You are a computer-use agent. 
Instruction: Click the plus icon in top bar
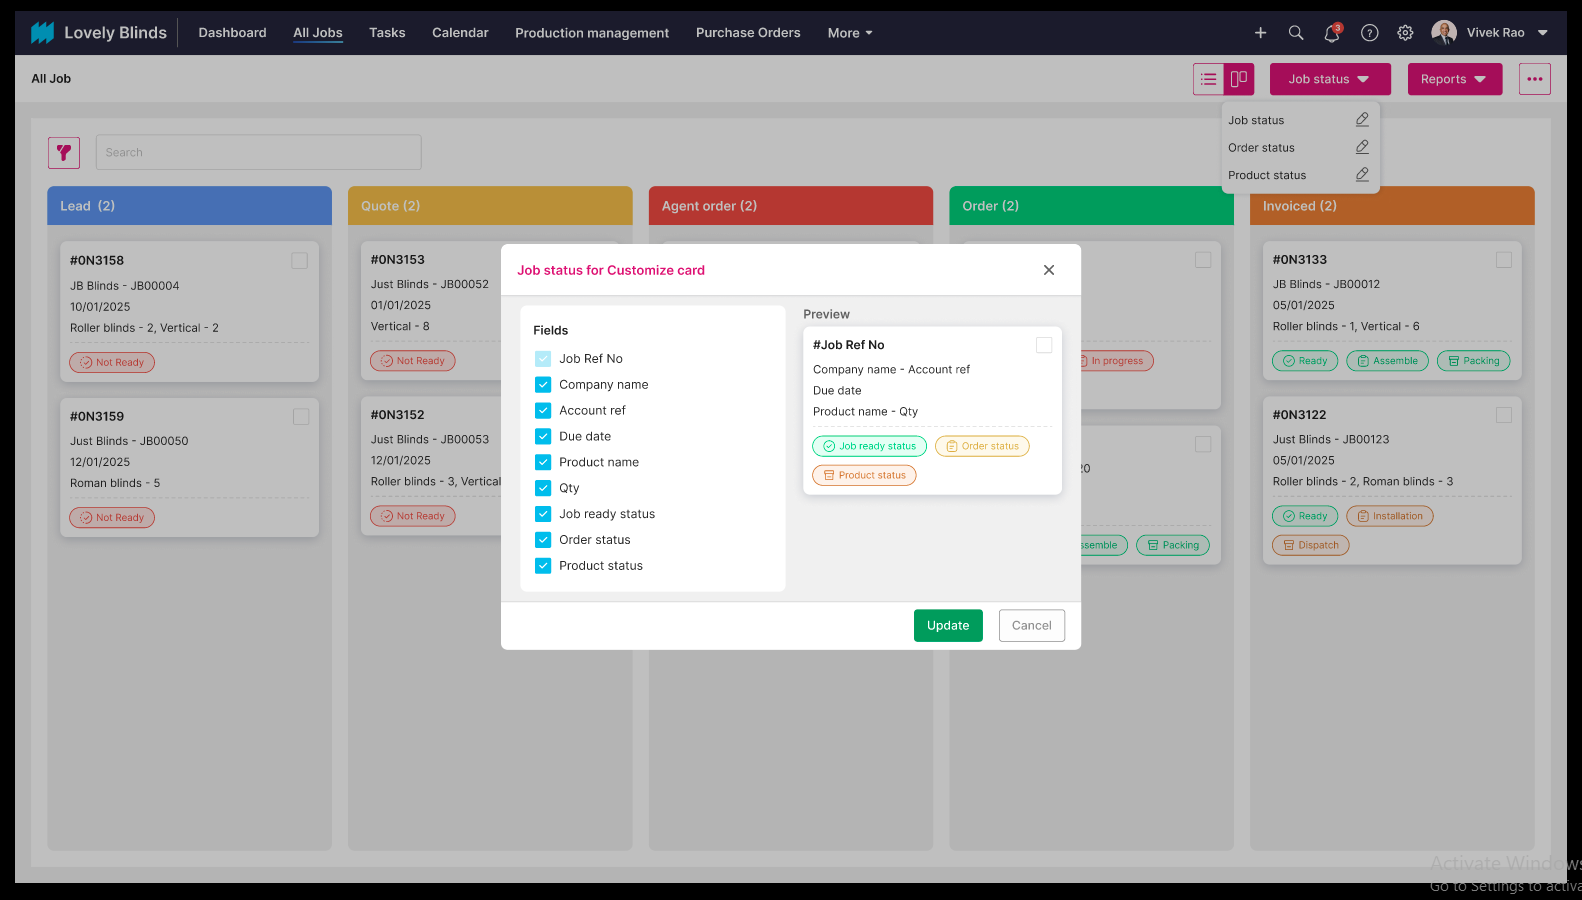click(1260, 33)
